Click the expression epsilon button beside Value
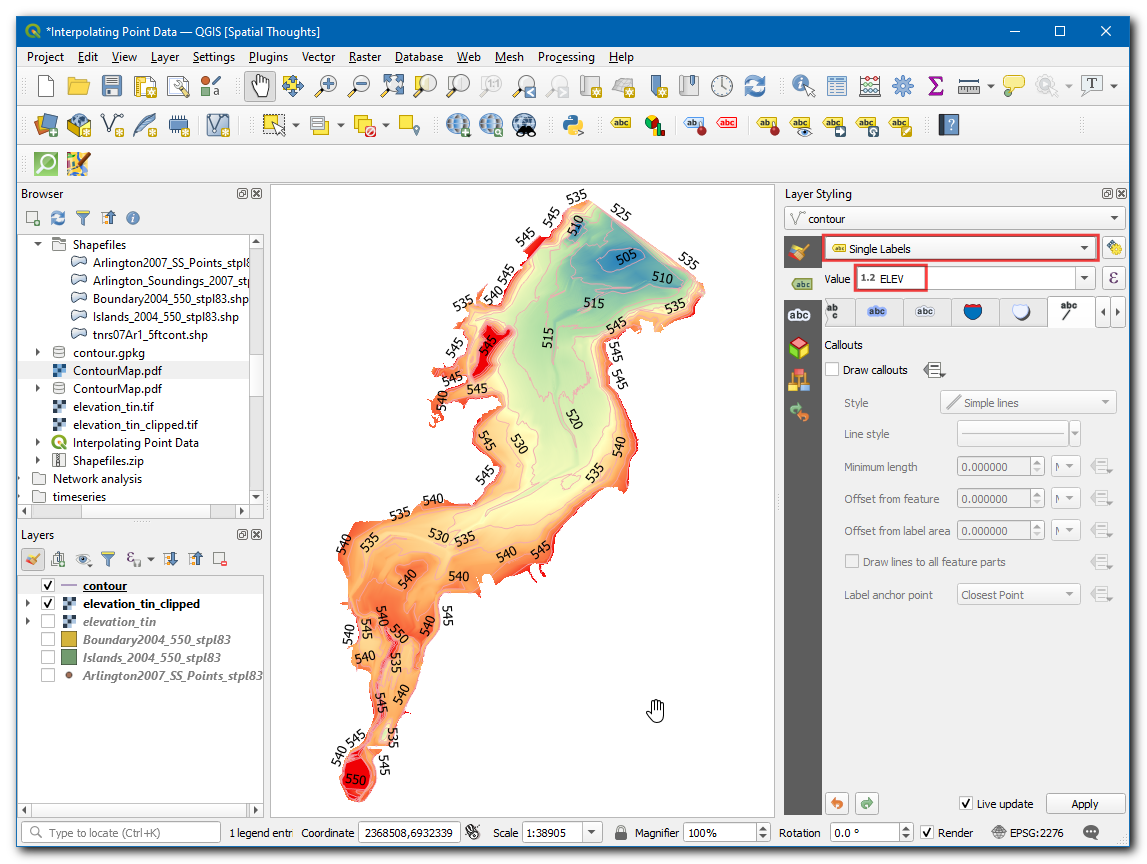 click(x=1114, y=278)
